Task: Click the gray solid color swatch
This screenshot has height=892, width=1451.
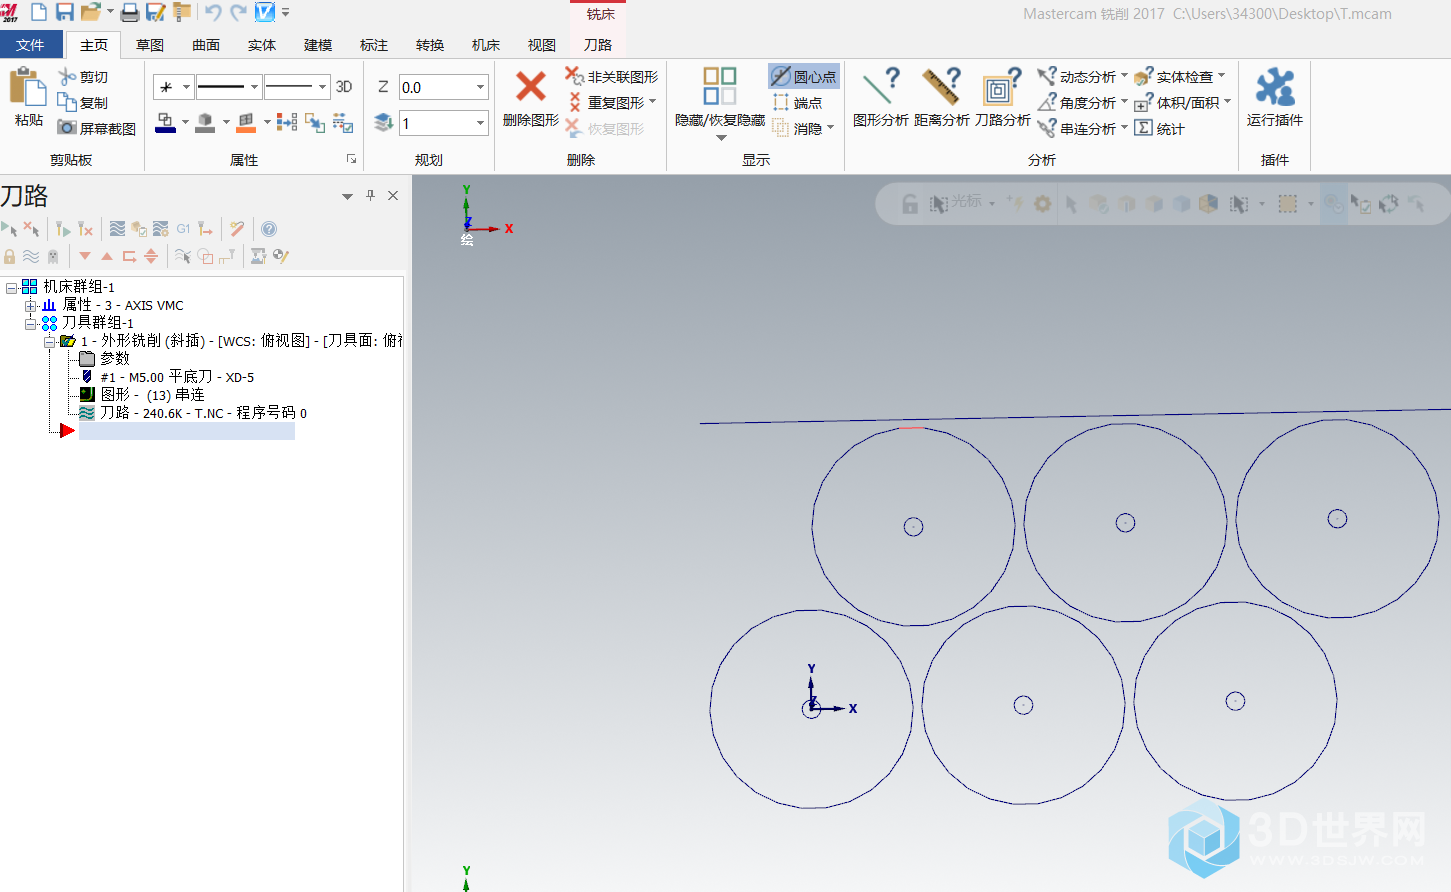Action: 206,123
